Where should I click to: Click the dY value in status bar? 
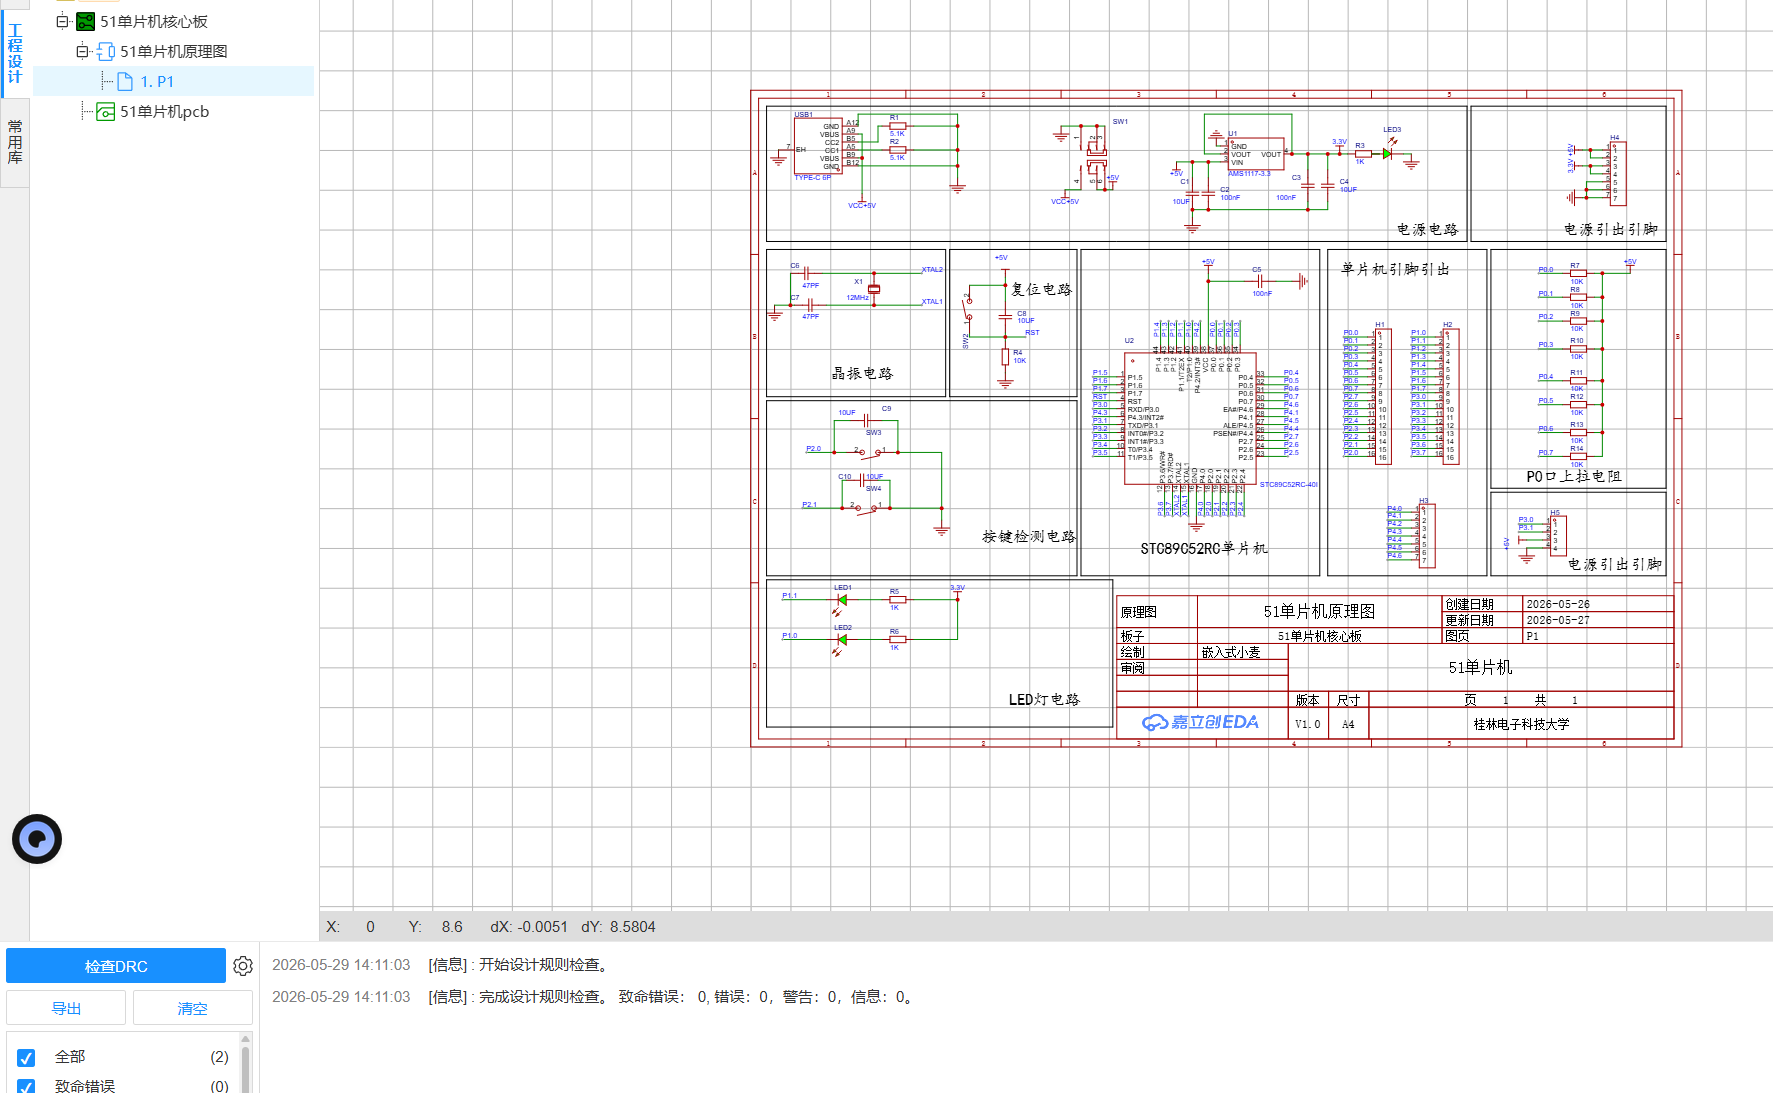pyautogui.click(x=632, y=927)
